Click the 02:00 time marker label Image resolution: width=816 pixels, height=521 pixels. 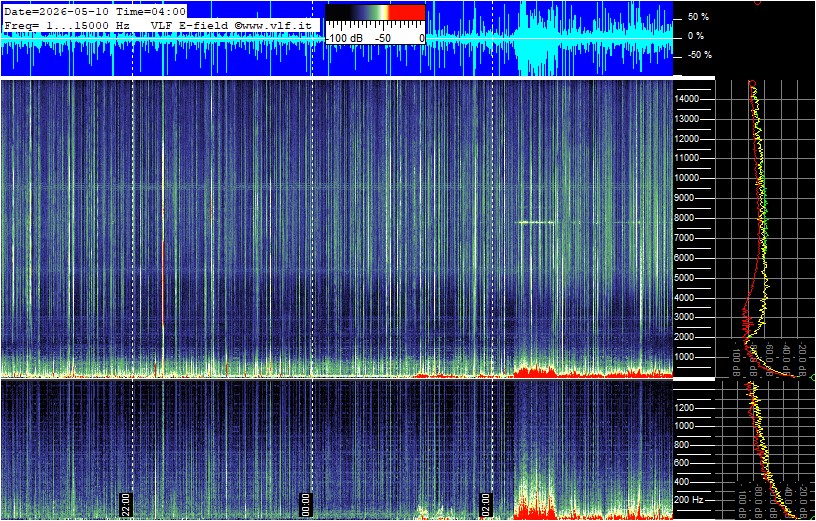(486, 504)
